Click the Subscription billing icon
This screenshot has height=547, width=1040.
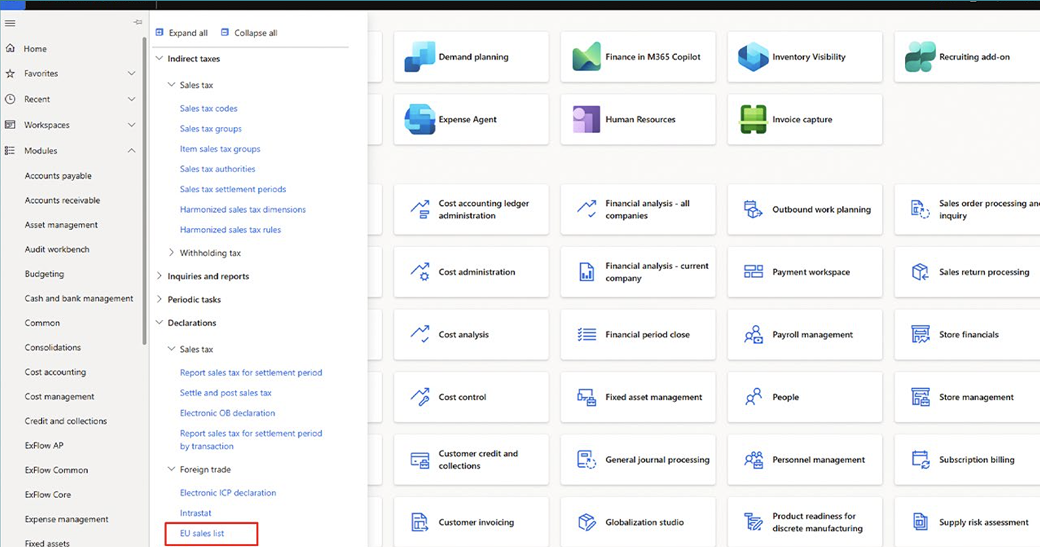pyautogui.click(x=920, y=460)
